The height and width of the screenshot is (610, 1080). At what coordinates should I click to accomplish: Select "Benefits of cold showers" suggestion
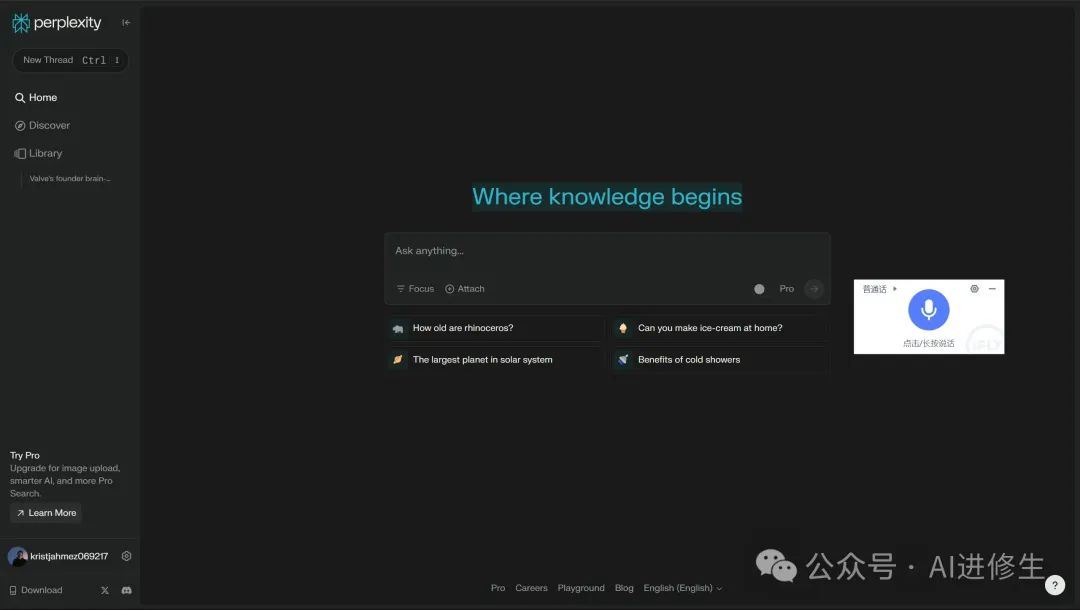(720, 360)
